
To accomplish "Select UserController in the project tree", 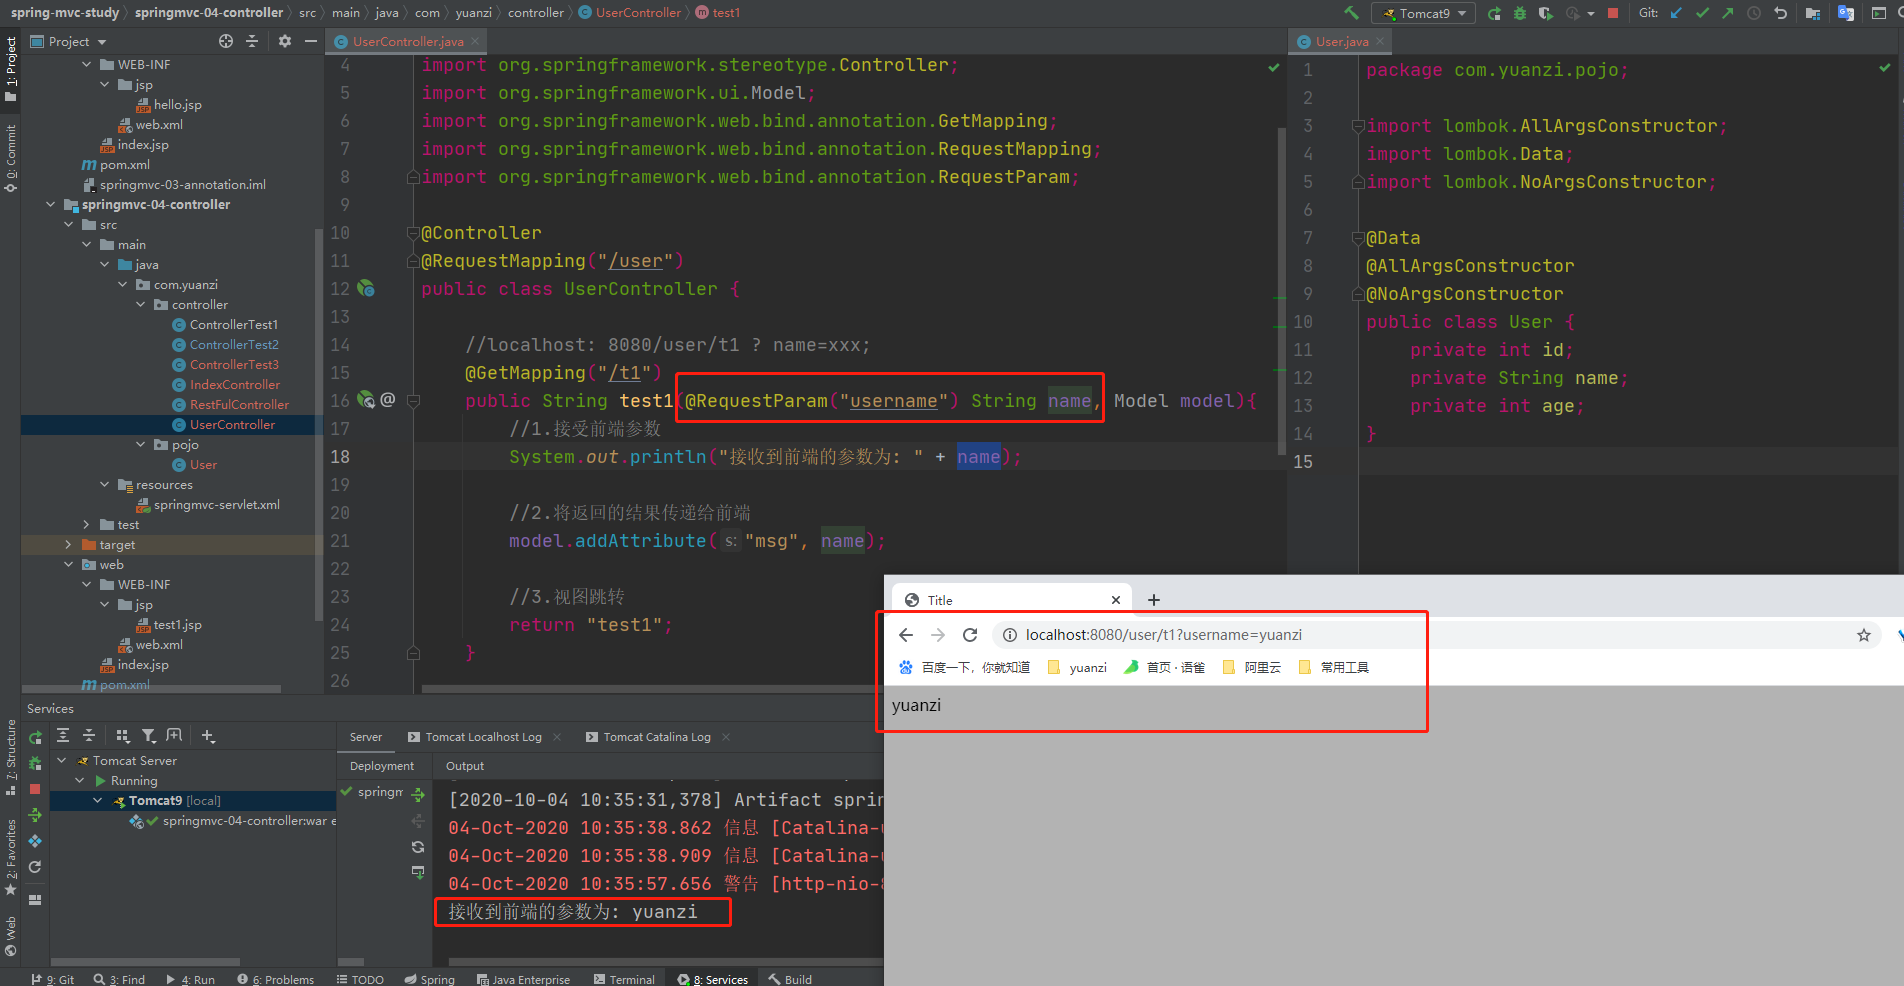I will coord(232,425).
